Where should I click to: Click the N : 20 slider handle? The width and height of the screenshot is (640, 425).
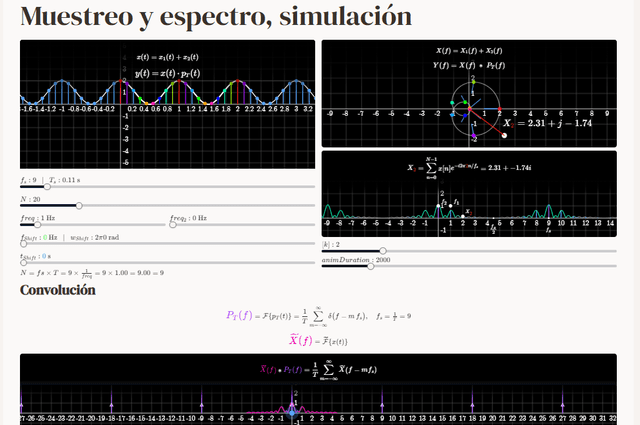click(79, 207)
